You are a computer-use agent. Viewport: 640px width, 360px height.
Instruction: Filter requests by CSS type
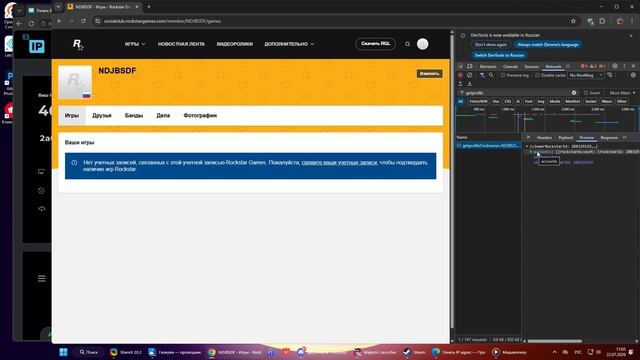coord(508,101)
